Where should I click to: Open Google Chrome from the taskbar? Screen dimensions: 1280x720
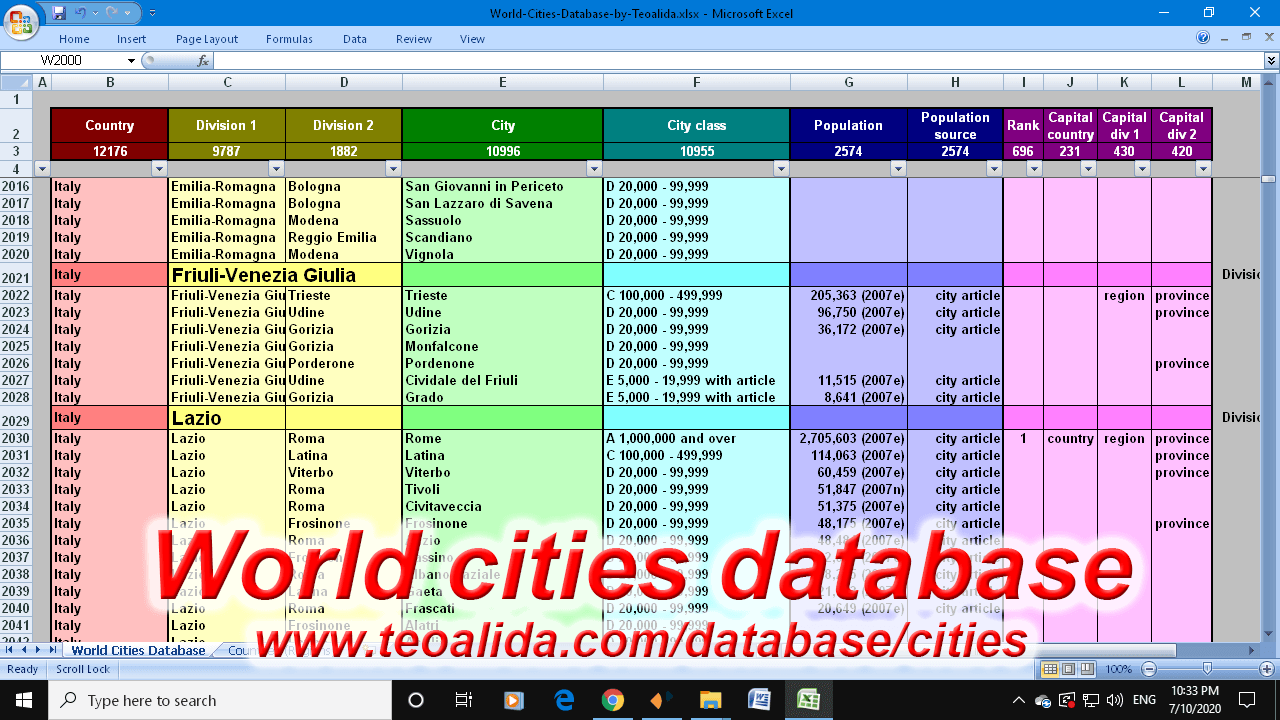(613, 700)
